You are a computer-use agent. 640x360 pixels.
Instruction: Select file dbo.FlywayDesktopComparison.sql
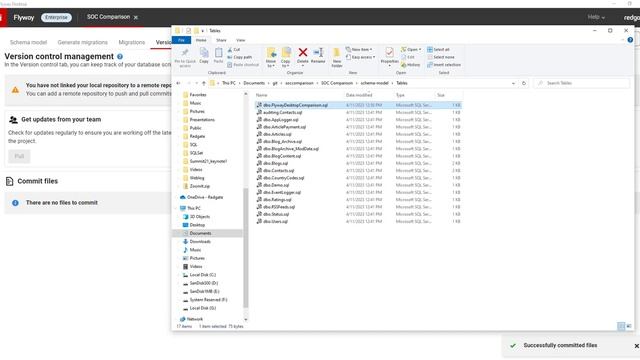click(295, 105)
